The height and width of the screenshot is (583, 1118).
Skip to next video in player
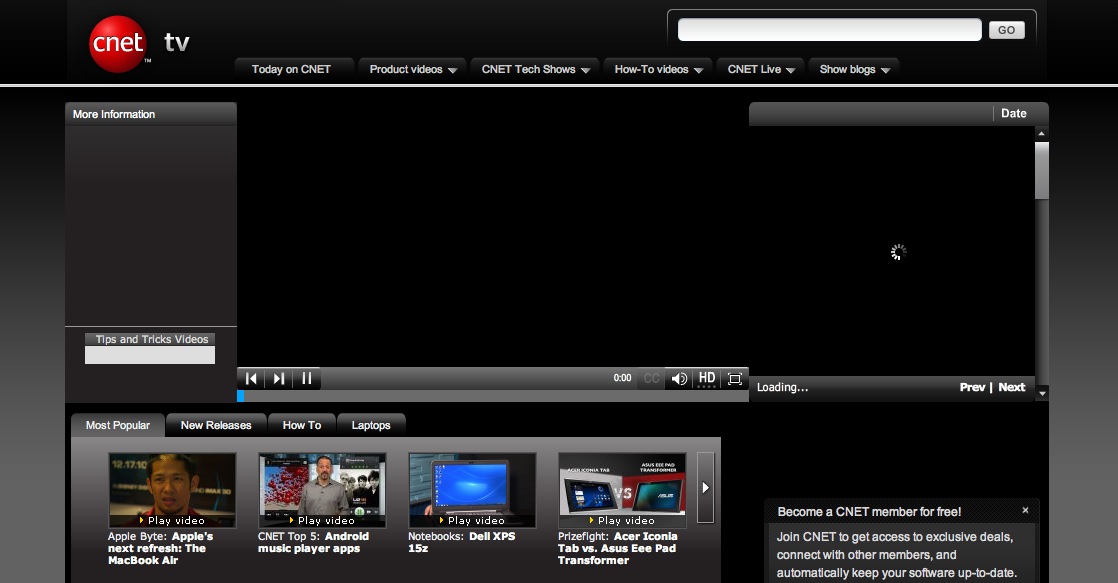[279, 378]
